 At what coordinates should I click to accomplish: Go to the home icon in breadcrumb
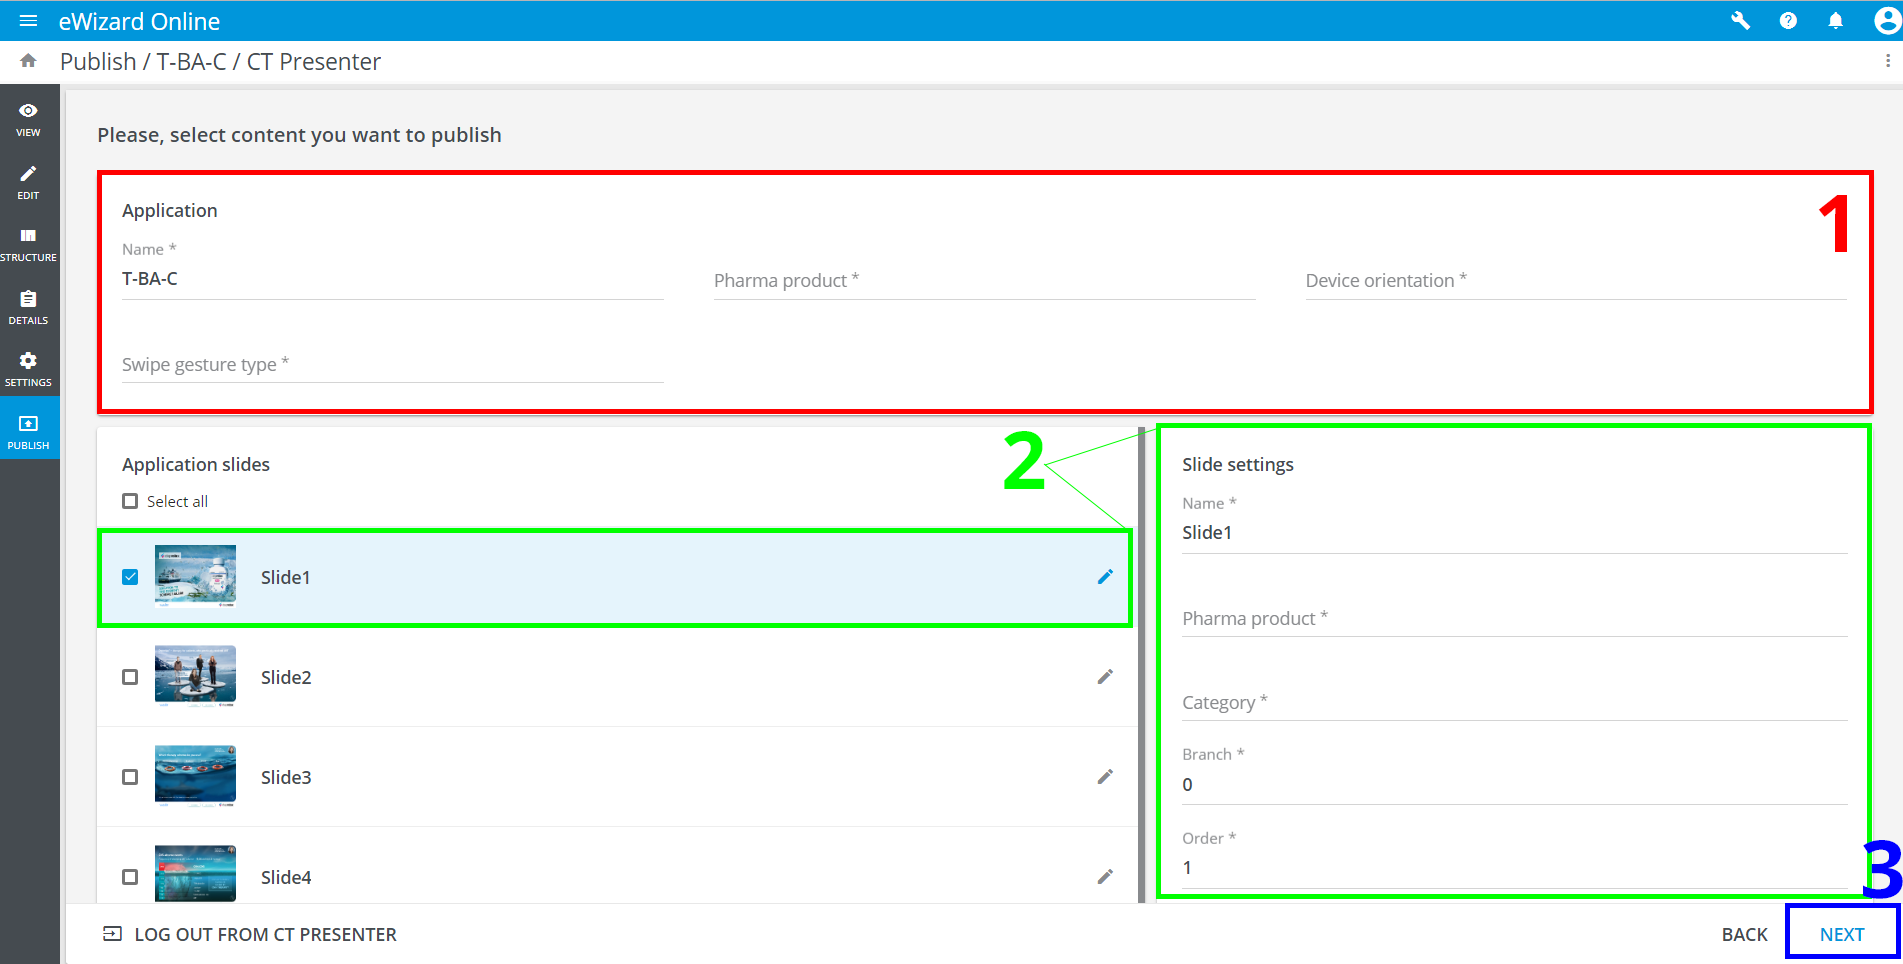[28, 61]
